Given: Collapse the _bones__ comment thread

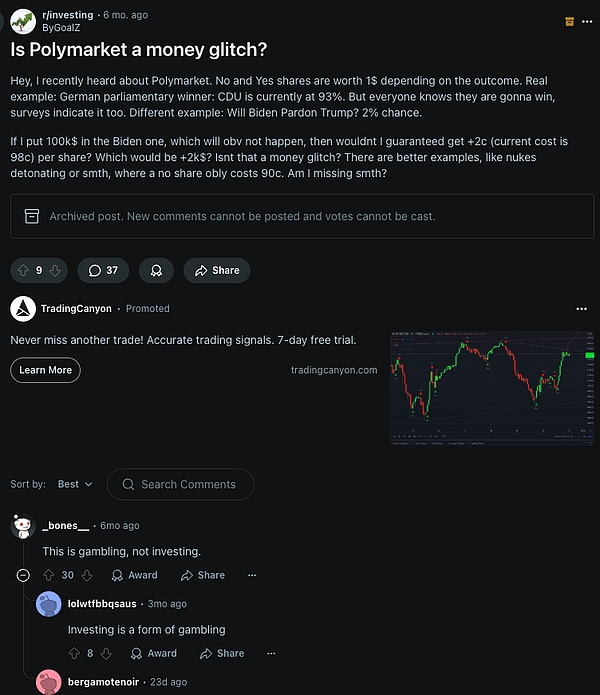Looking at the screenshot, I should tap(23, 575).
